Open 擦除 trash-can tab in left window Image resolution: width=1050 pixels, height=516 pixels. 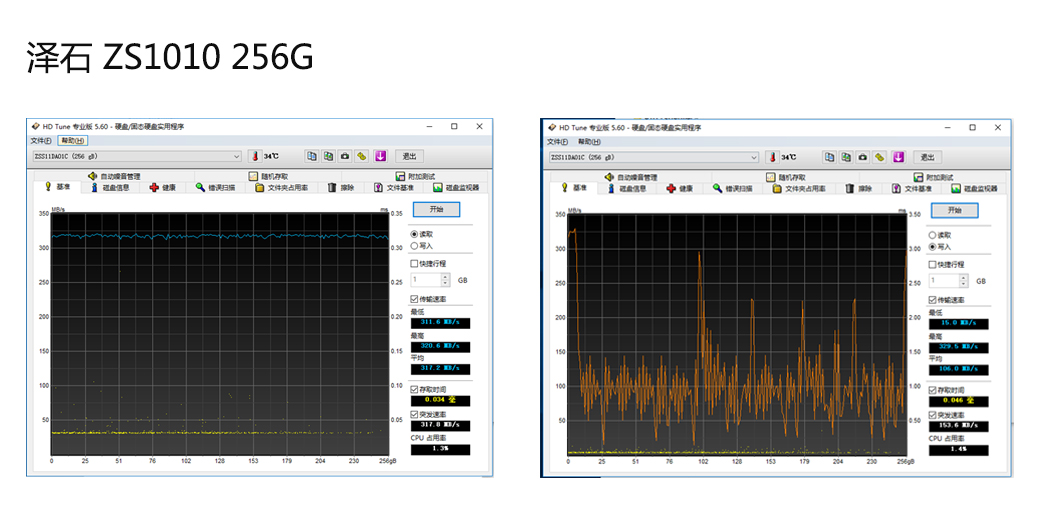pyautogui.click(x=341, y=187)
